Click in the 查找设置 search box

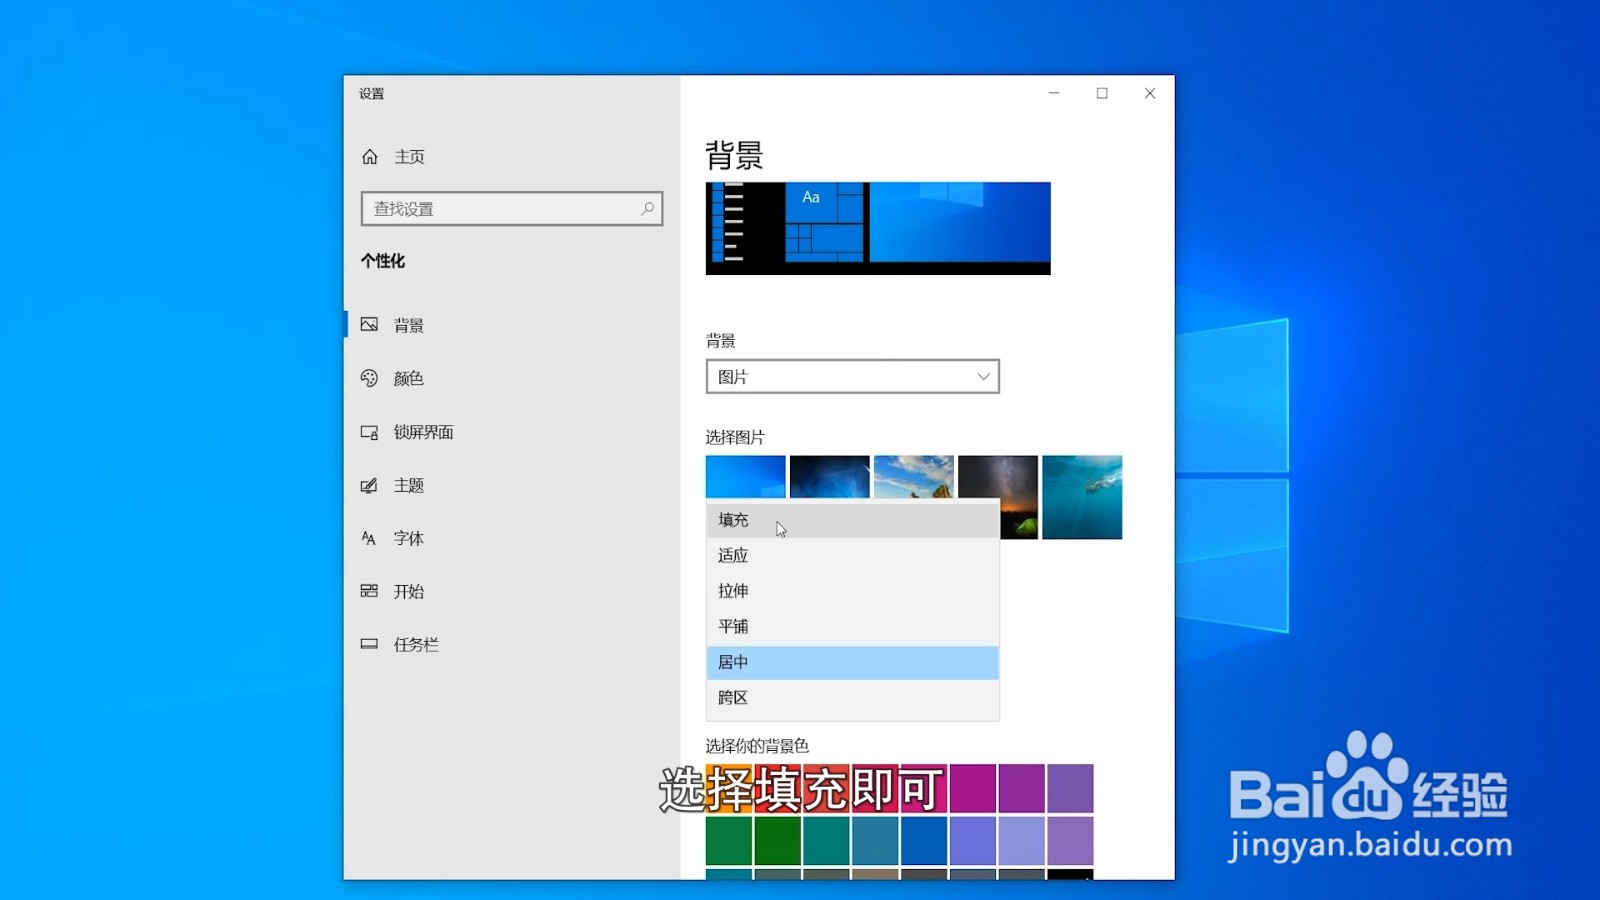[512, 208]
